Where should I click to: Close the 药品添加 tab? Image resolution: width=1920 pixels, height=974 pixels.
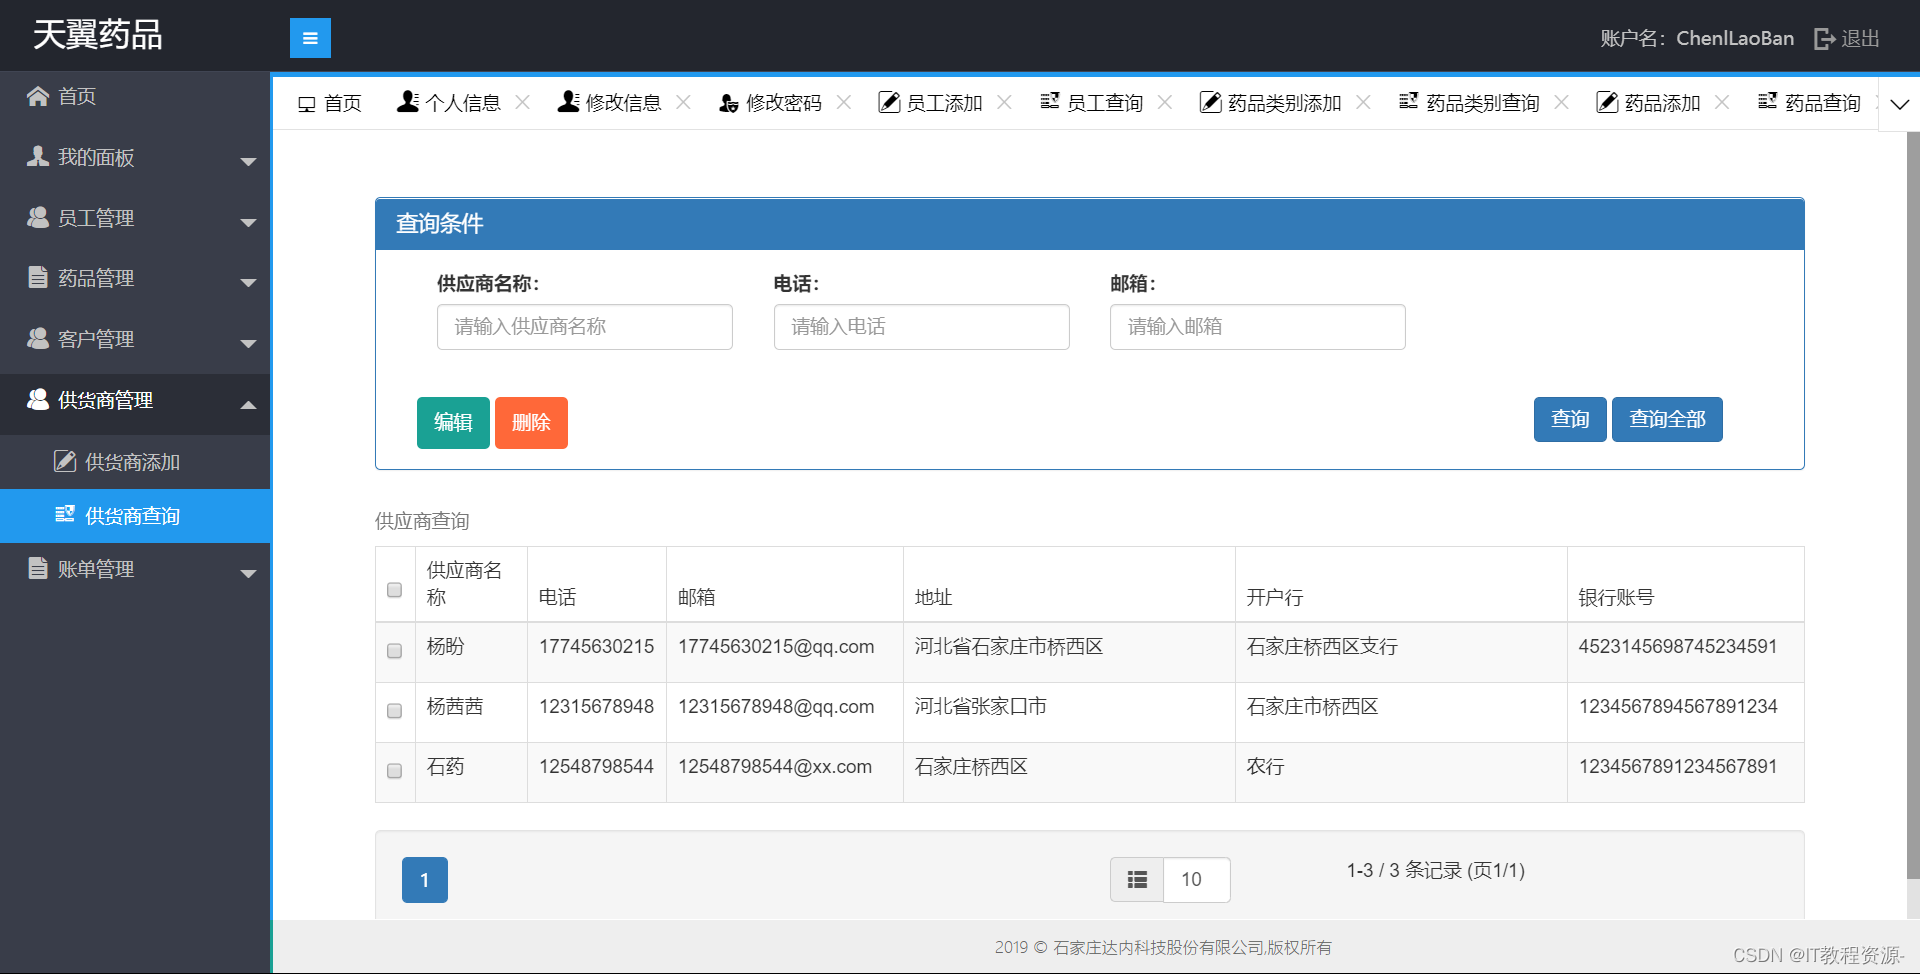pyautogui.click(x=1722, y=102)
